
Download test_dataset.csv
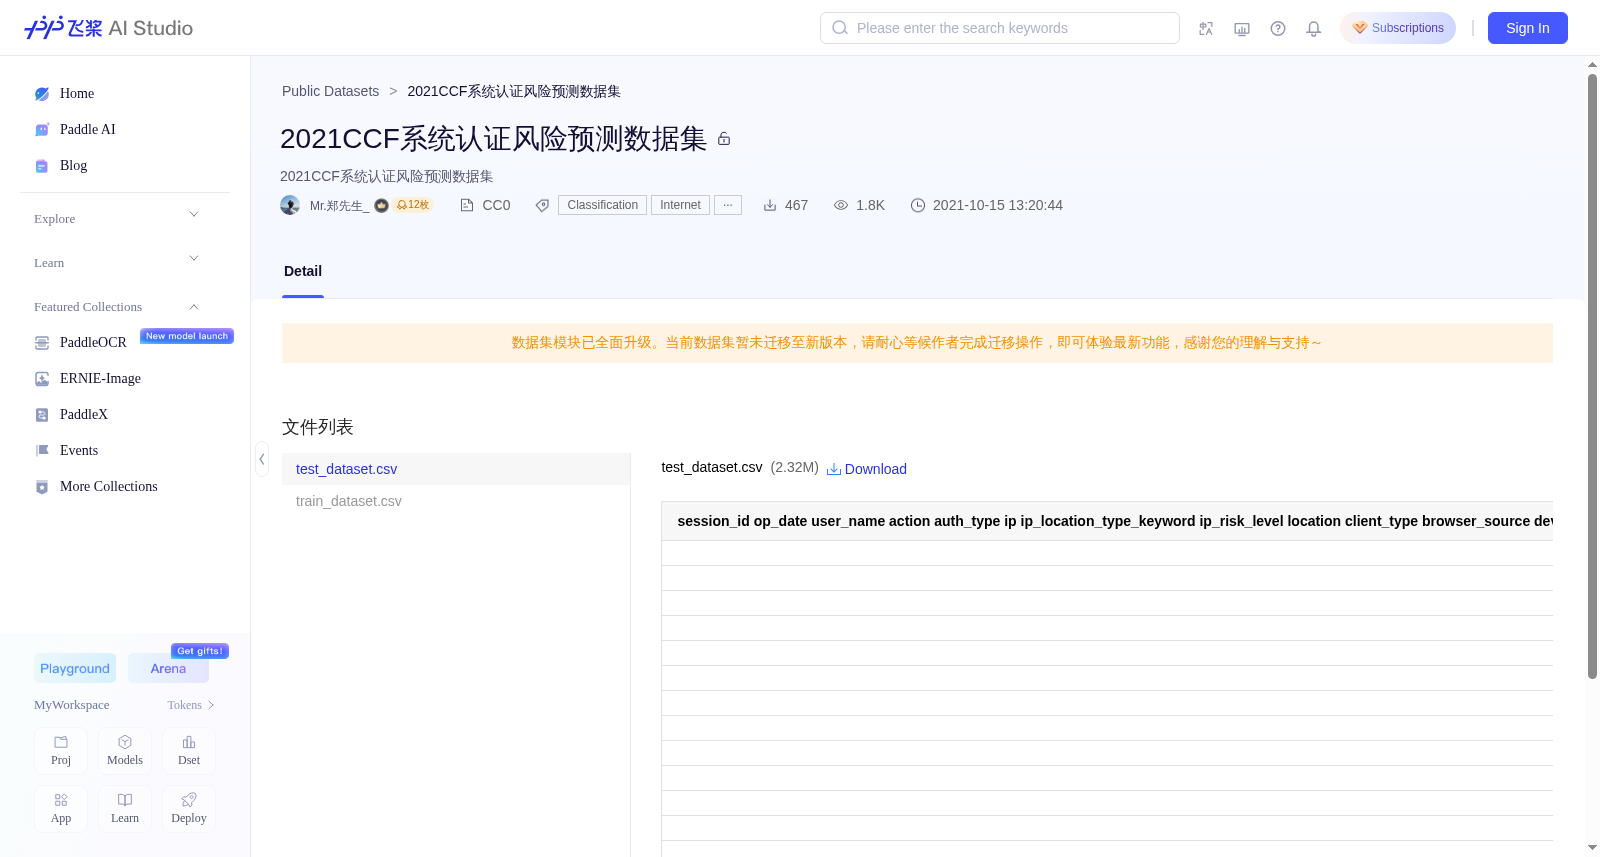click(866, 469)
